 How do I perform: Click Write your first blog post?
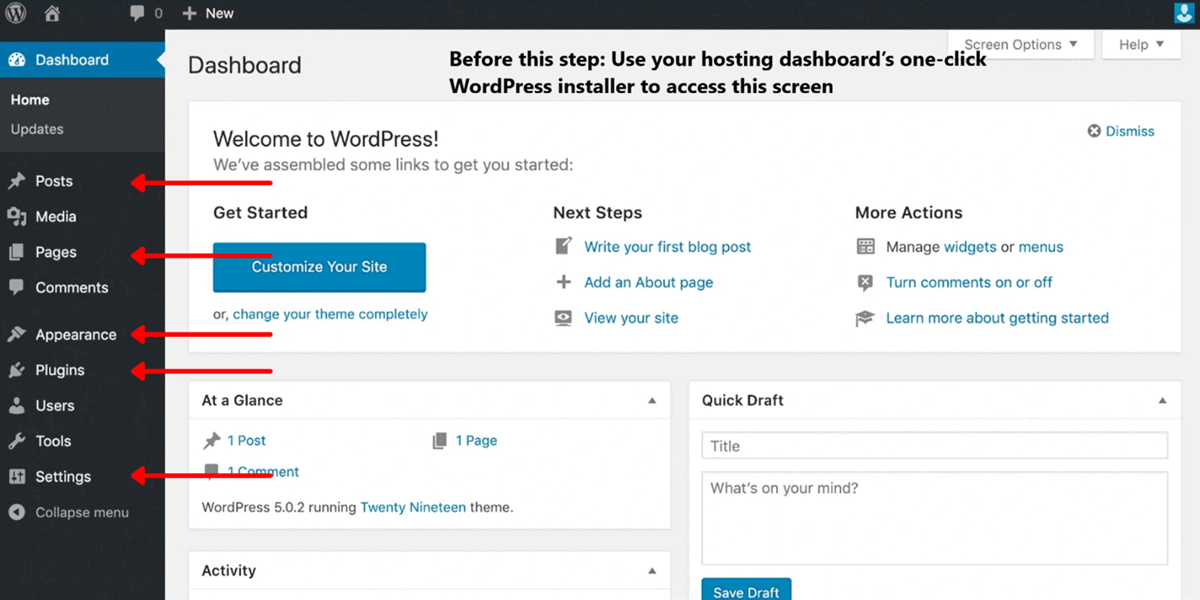point(668,247)
